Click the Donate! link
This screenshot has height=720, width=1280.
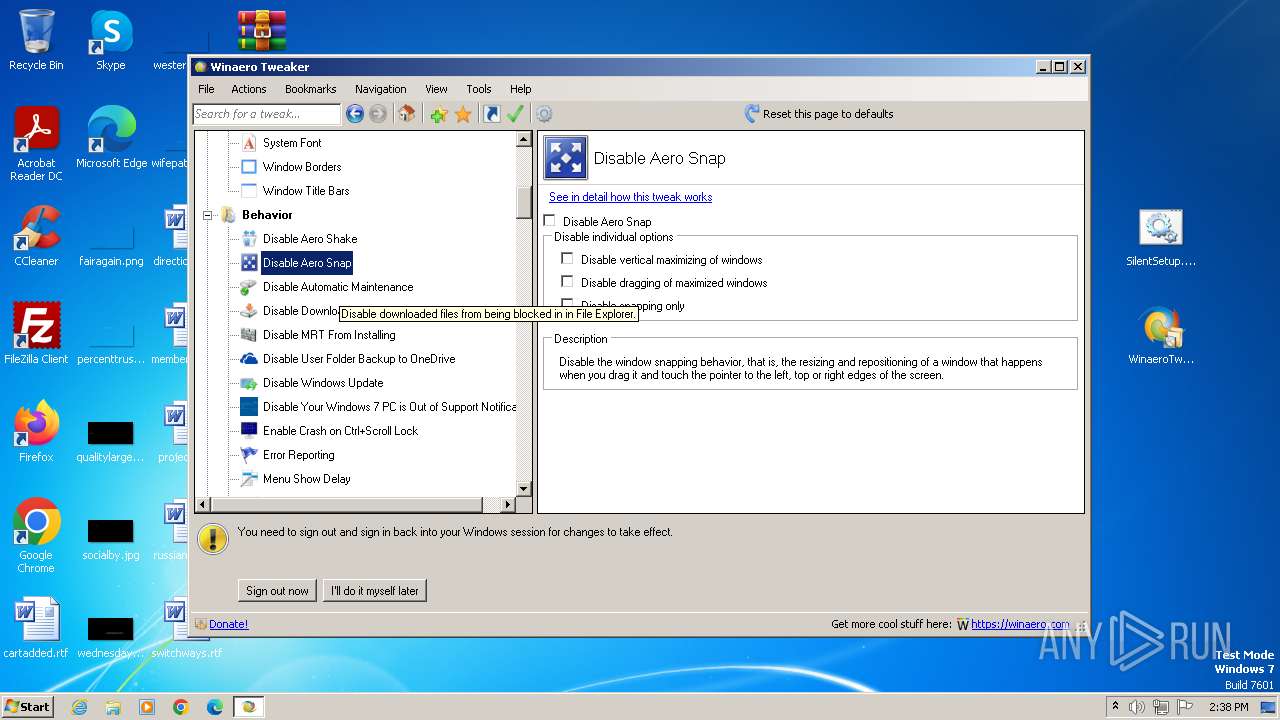coord(228,624)
